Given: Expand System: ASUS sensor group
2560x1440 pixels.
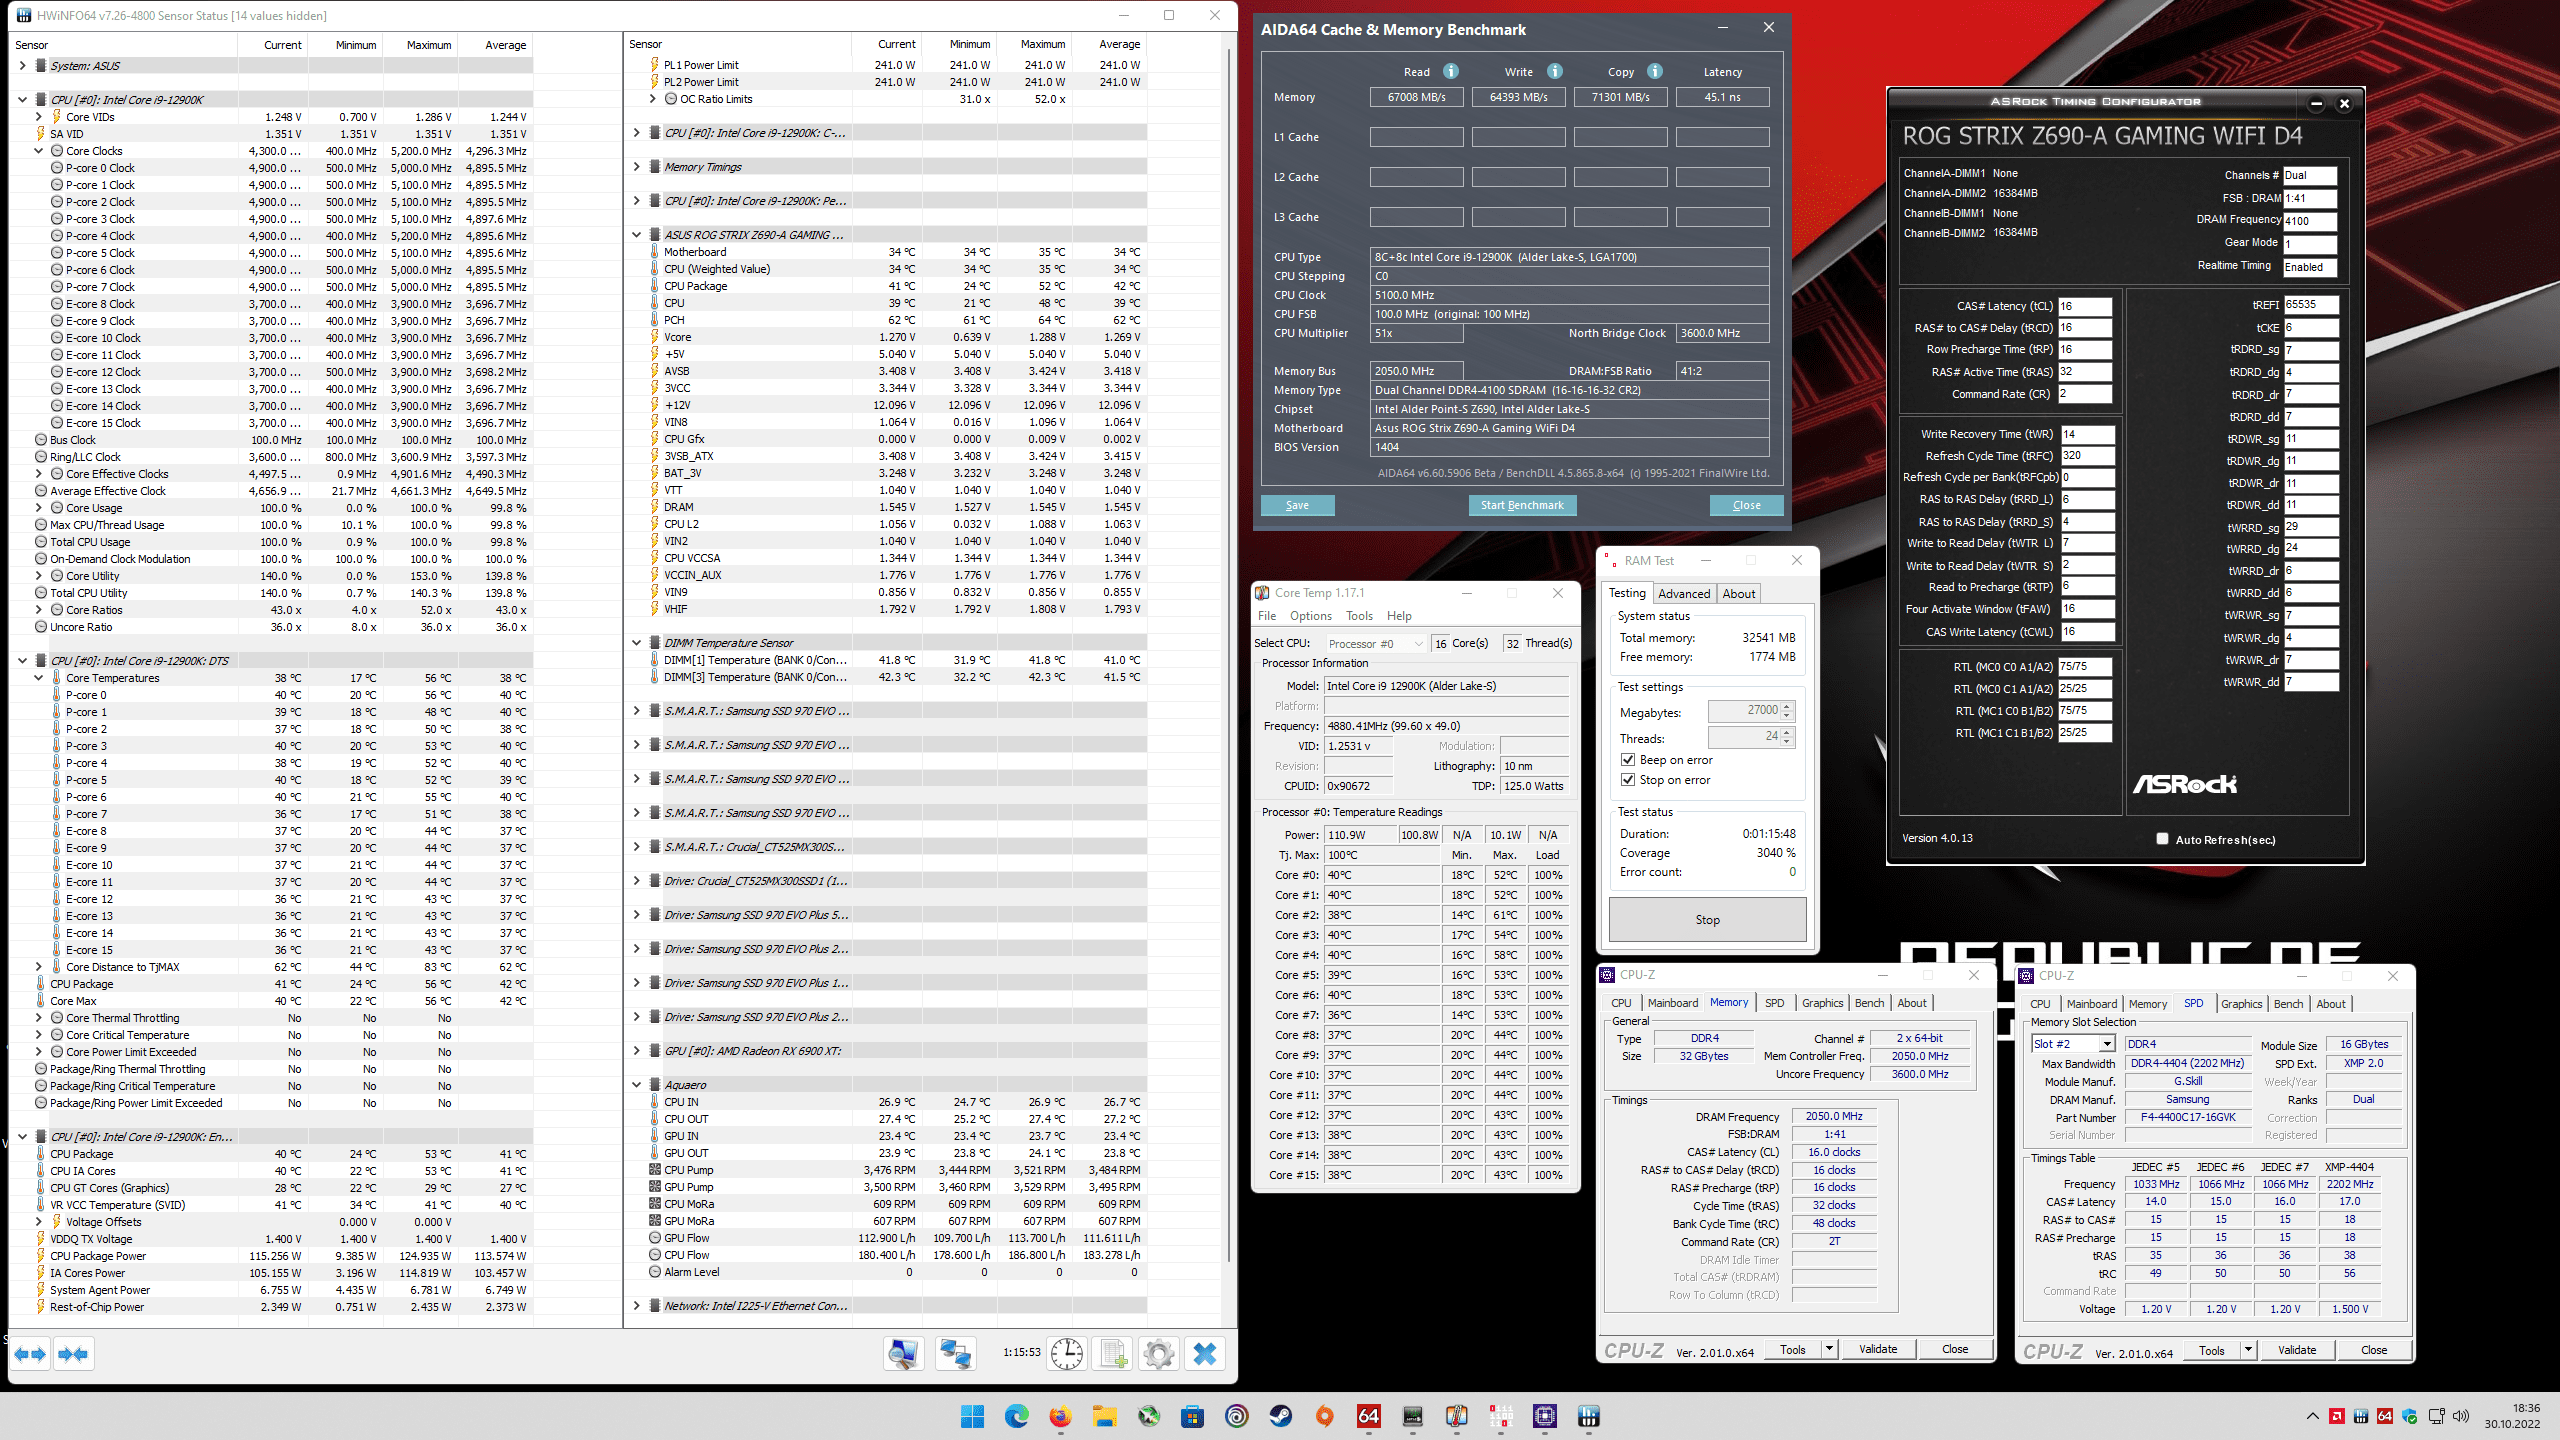Looking at the screenshot, I should 22,66.
